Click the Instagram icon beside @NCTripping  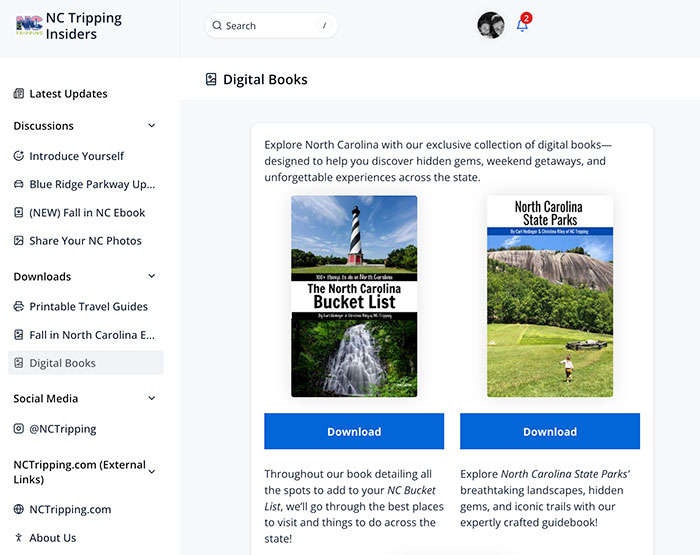(x=19, y=429)
